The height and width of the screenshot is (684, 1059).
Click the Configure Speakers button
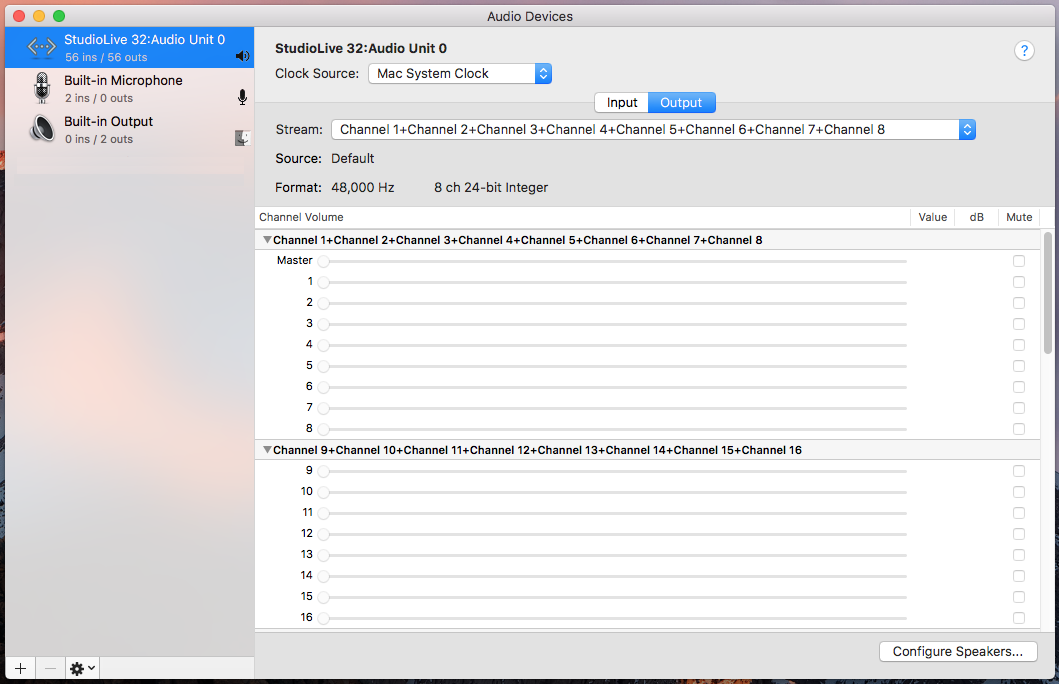pyautogui.click(x=957, y=651)
